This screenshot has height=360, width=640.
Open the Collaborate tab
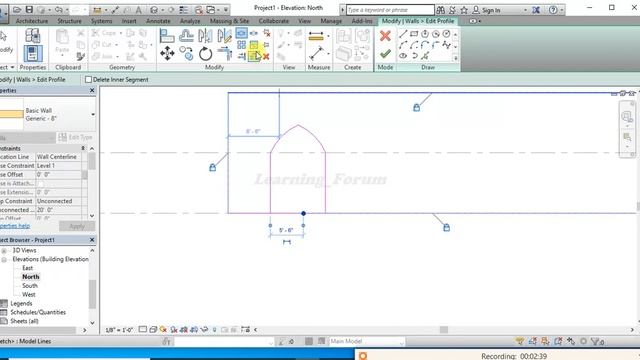tap(273, 21)
